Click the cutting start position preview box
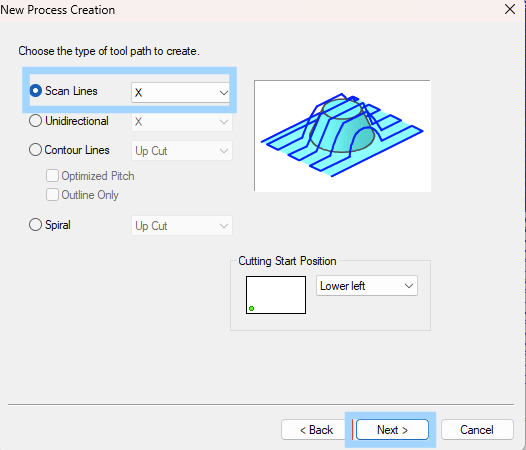 276,295
